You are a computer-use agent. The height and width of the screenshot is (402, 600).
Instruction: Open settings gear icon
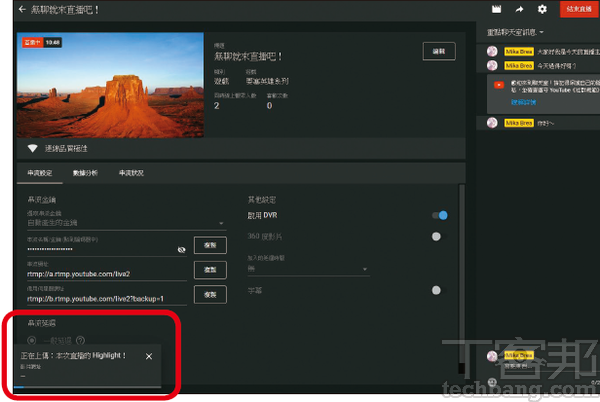pos(542,9)
